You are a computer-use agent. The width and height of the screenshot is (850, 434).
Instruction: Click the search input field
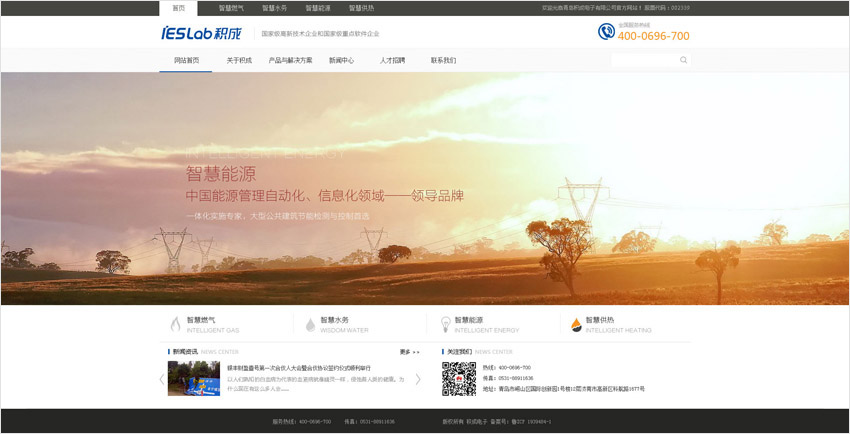pyautogui.click(x=643, y=60)
